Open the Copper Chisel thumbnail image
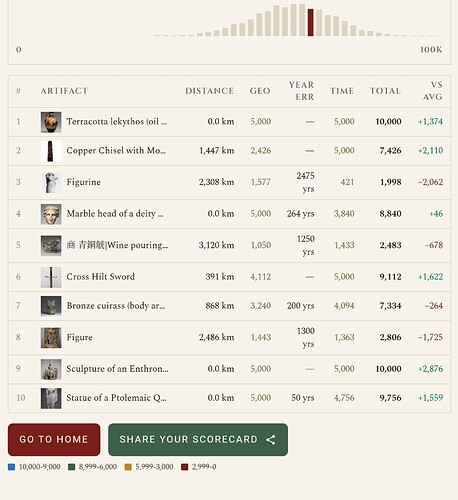The width and height of the screenshot is (458, 500). tap(51, 151)
